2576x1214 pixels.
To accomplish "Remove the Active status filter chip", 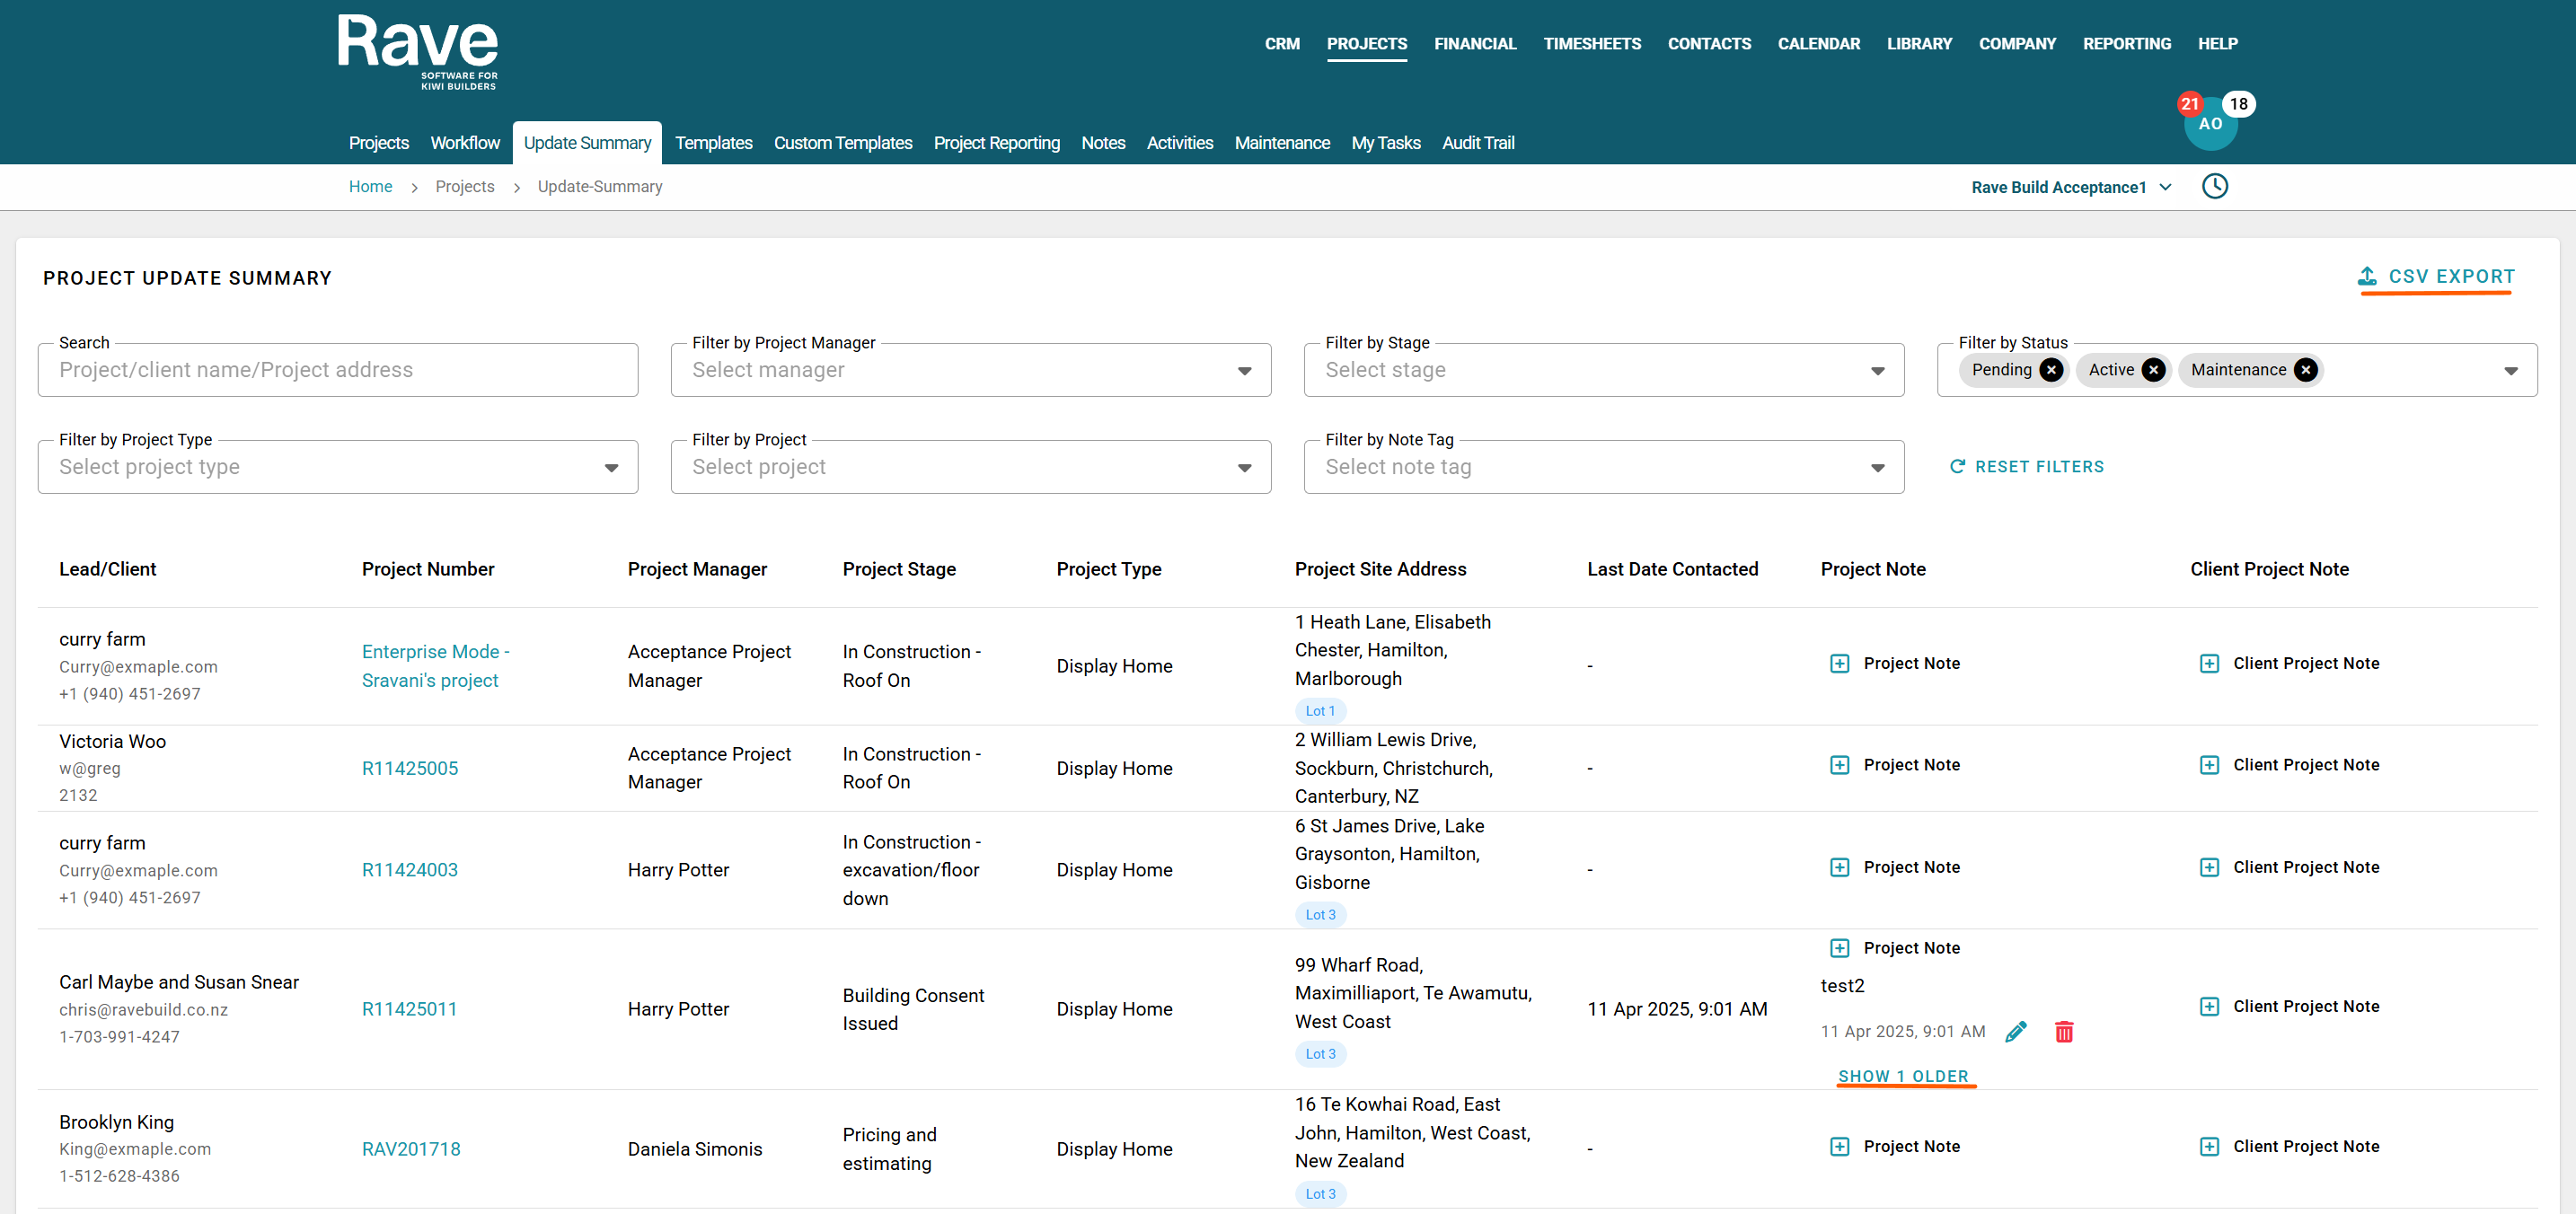I will click(x=2153, y=370).
